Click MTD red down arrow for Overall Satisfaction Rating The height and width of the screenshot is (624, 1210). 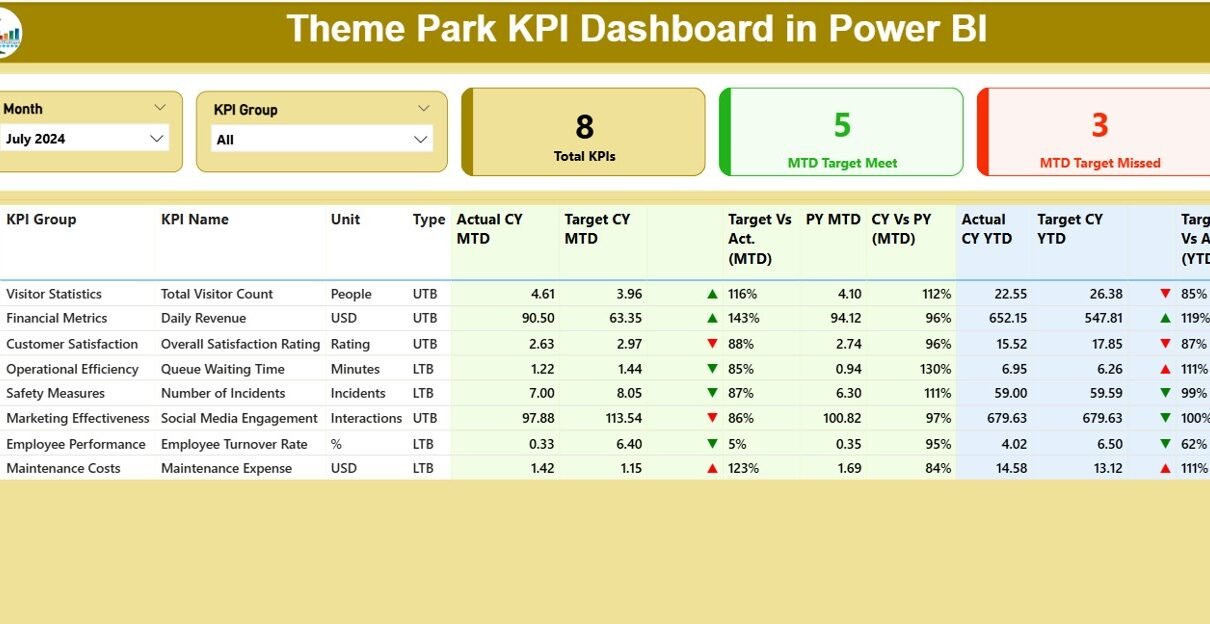coord(712,344)
